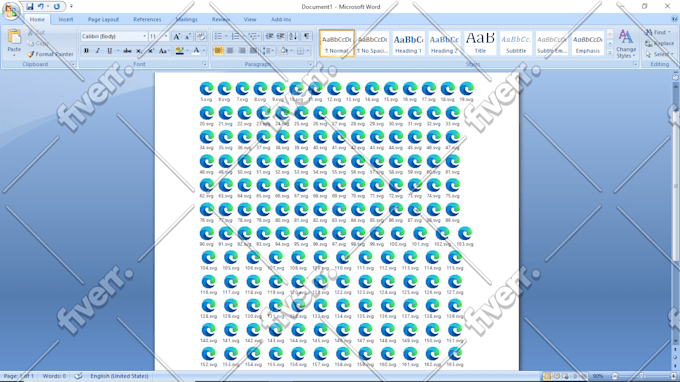Toggle Underline formatting
The image size is (680, 382).
click(x=109, y=51)
